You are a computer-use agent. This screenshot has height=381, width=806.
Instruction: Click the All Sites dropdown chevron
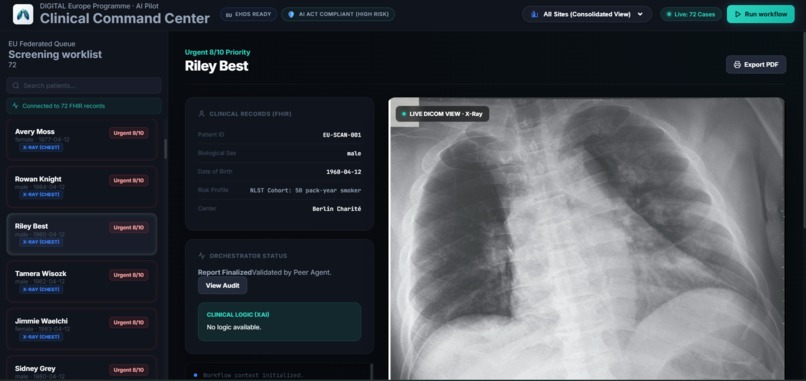(x=640, y=14)
